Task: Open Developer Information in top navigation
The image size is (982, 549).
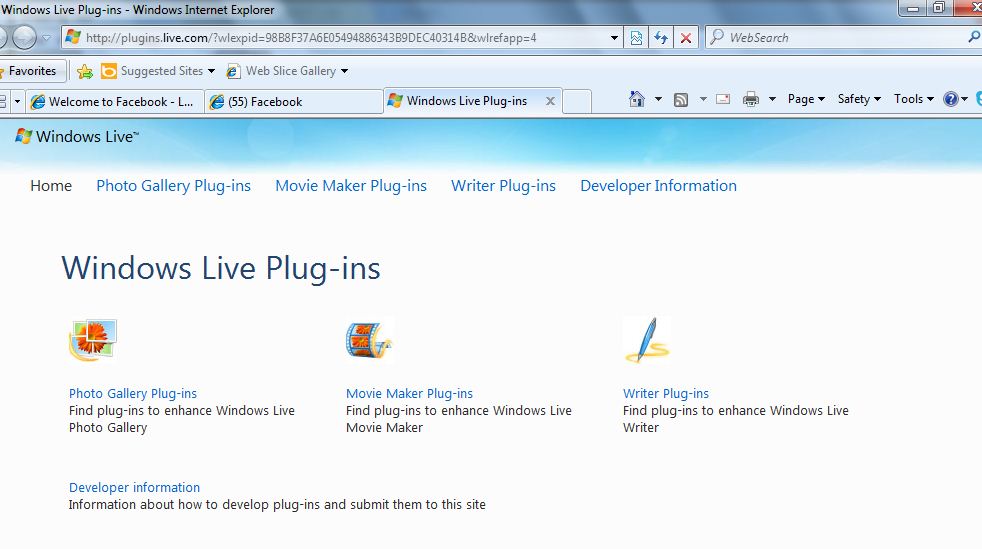Action: (x=658, y=186)
